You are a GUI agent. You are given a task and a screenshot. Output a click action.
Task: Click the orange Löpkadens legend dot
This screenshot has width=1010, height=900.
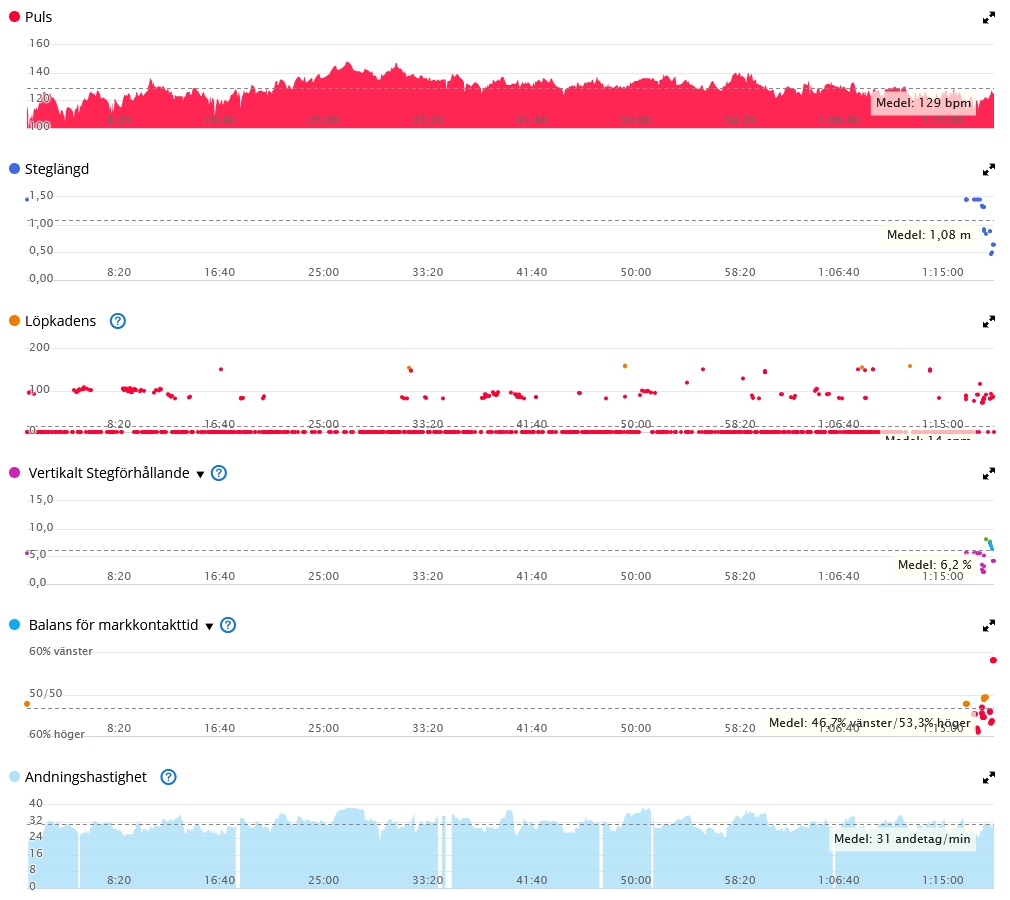coord(14,321)
